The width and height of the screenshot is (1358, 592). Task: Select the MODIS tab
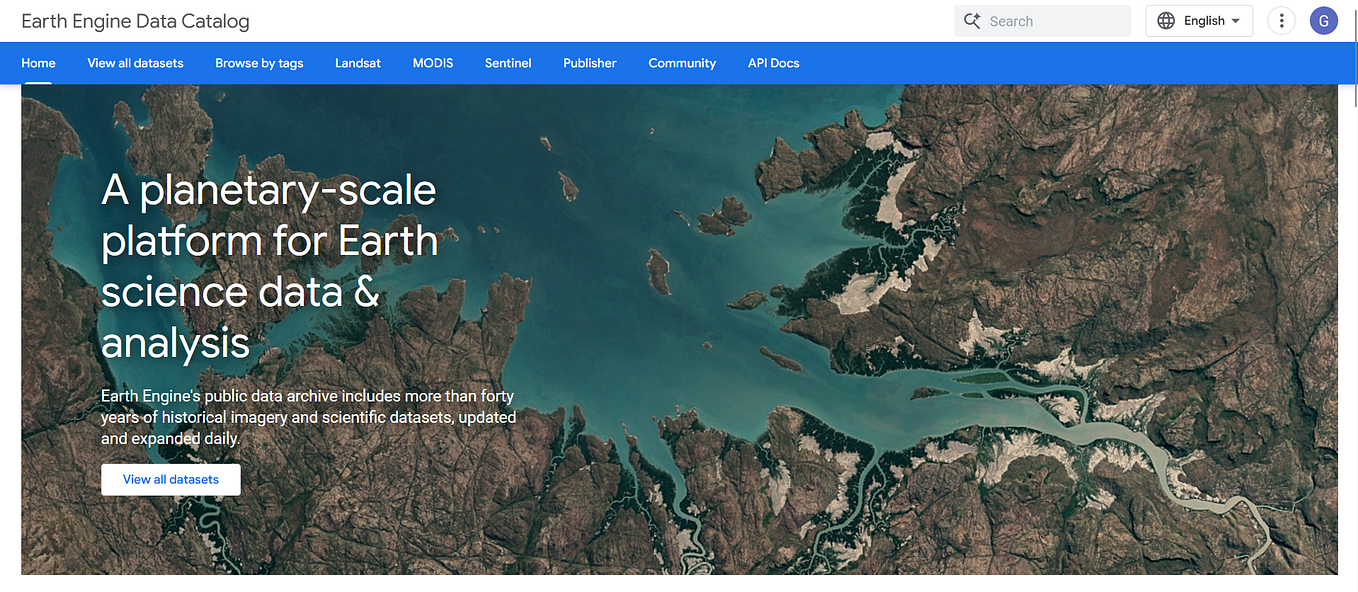(x=433, y=63)
